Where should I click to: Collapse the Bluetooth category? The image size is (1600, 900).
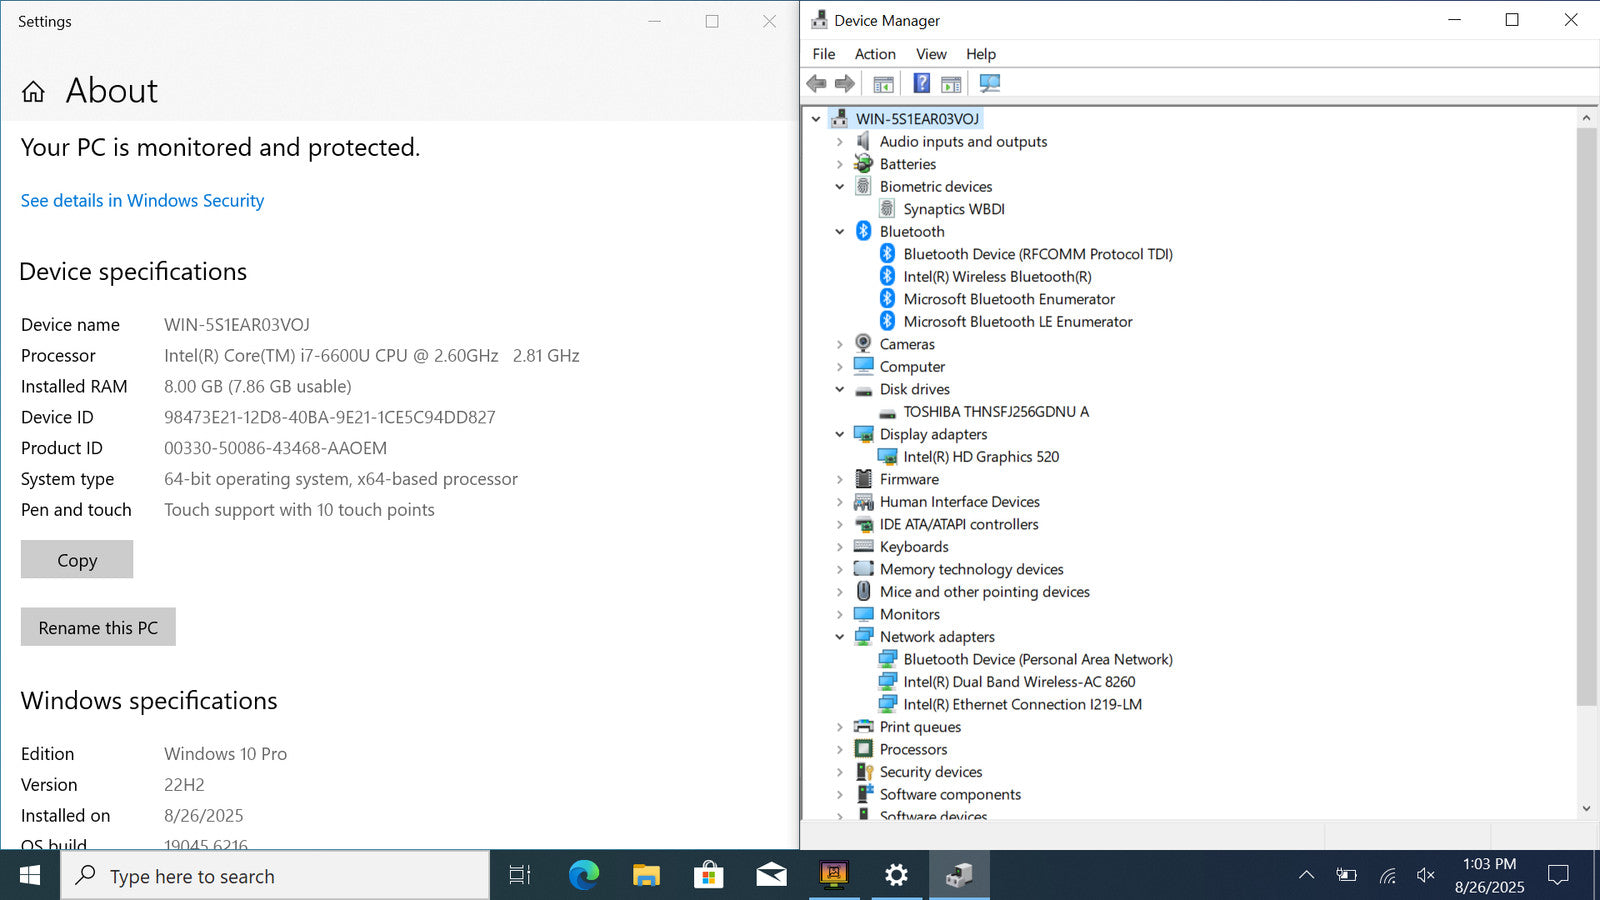point(840,232)
